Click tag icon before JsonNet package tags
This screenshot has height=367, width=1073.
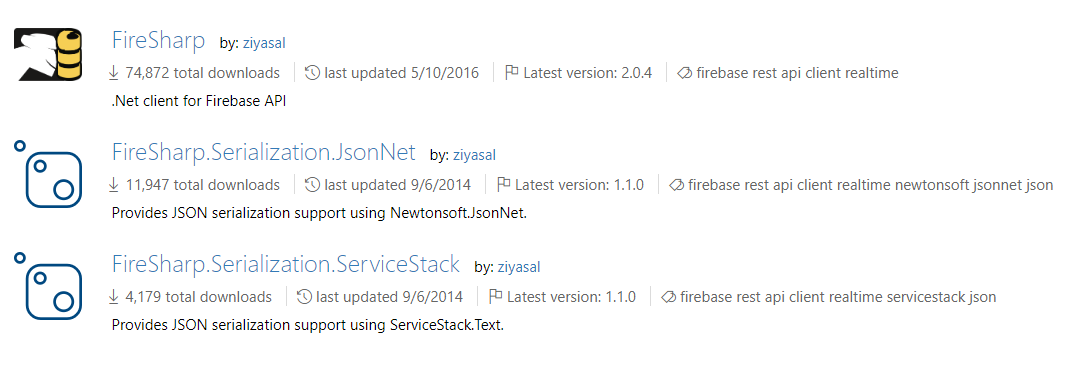[x=676, y=185]
